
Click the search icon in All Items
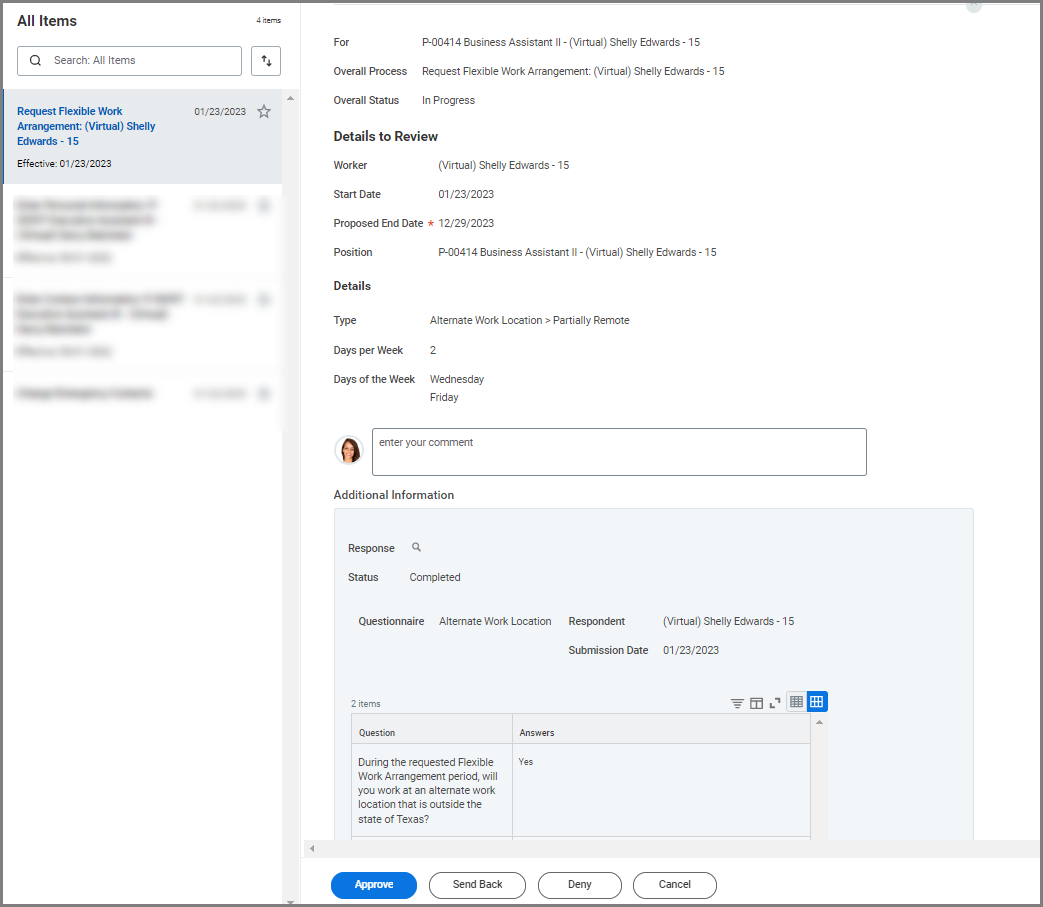(x=36, y=61)
